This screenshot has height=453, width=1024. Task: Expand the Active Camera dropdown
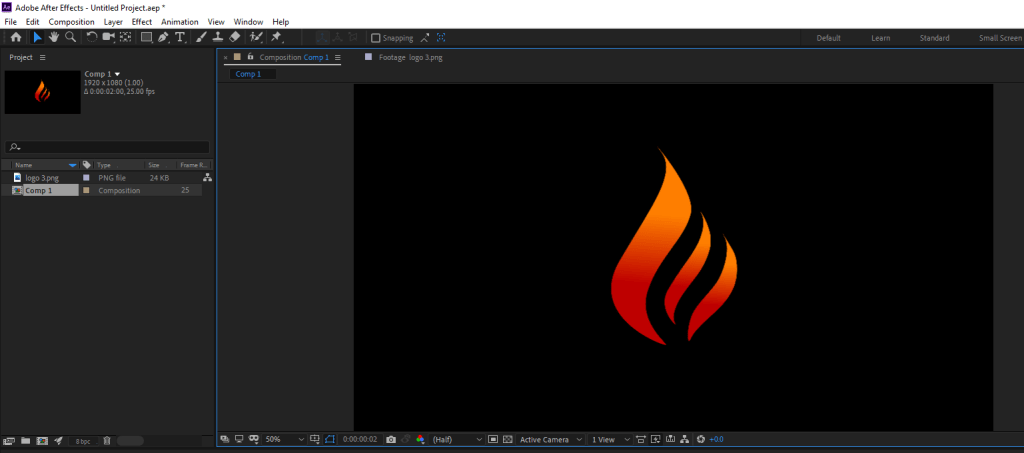[549, 439]
